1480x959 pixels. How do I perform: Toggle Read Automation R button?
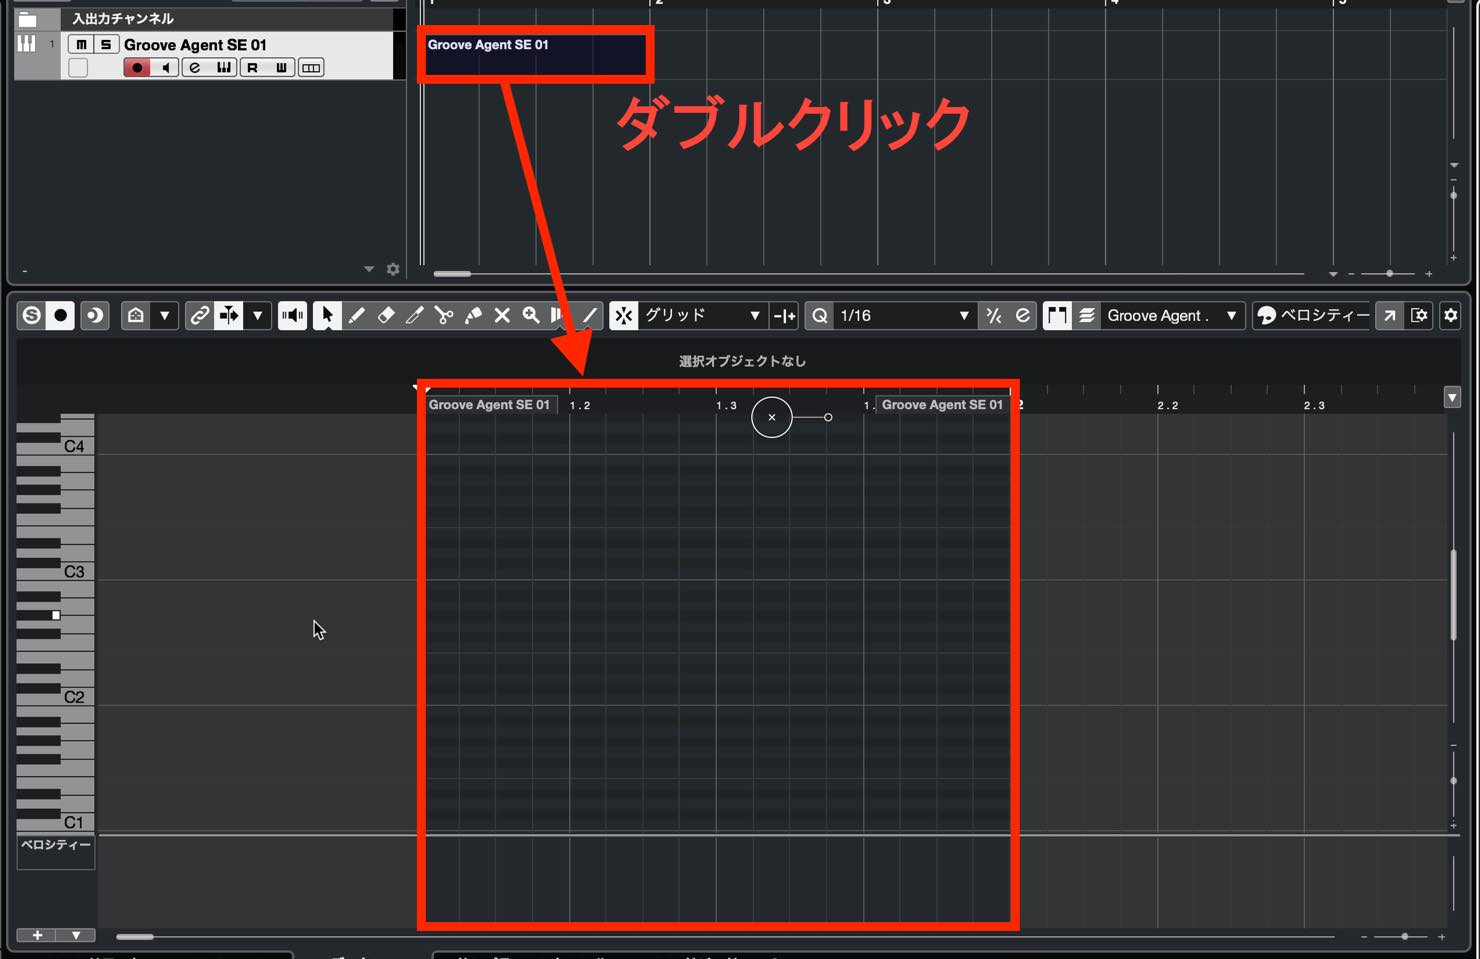[x=252, y=67]
